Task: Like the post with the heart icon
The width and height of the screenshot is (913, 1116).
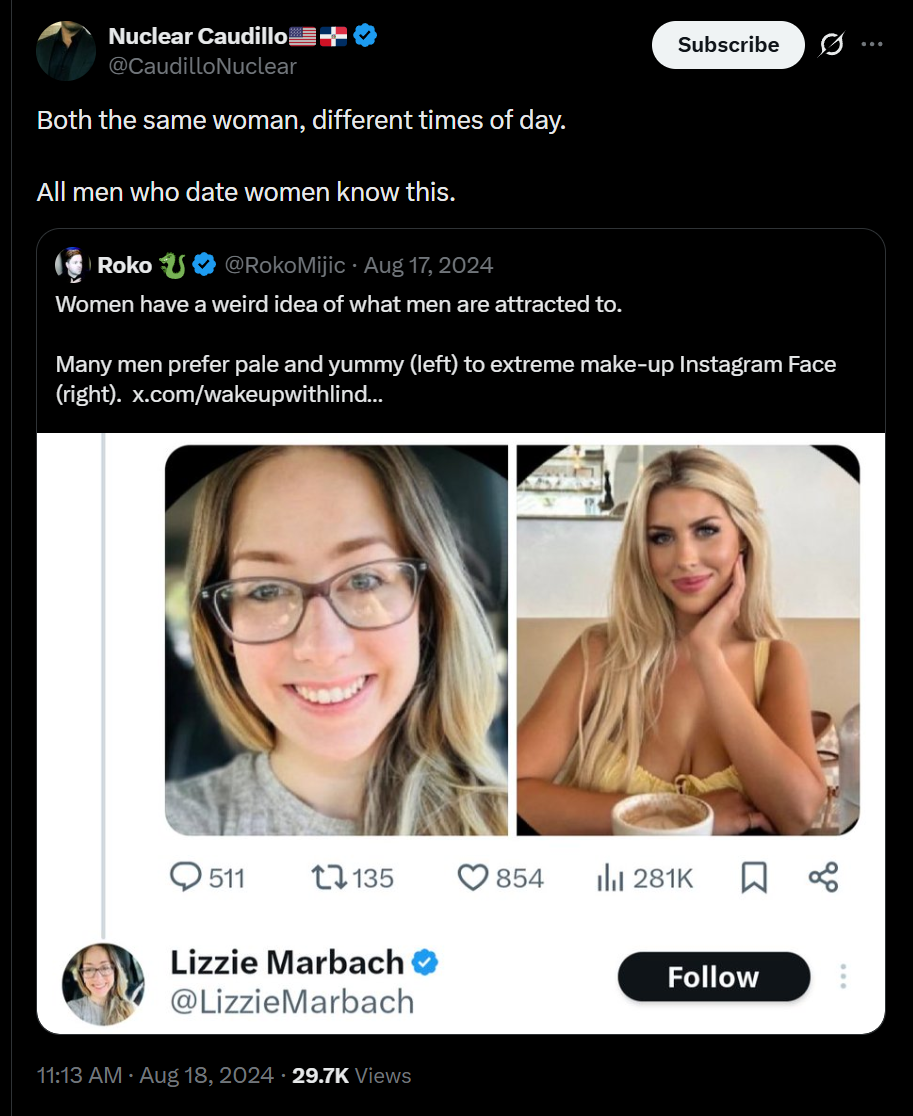Action: pos(472,878)
